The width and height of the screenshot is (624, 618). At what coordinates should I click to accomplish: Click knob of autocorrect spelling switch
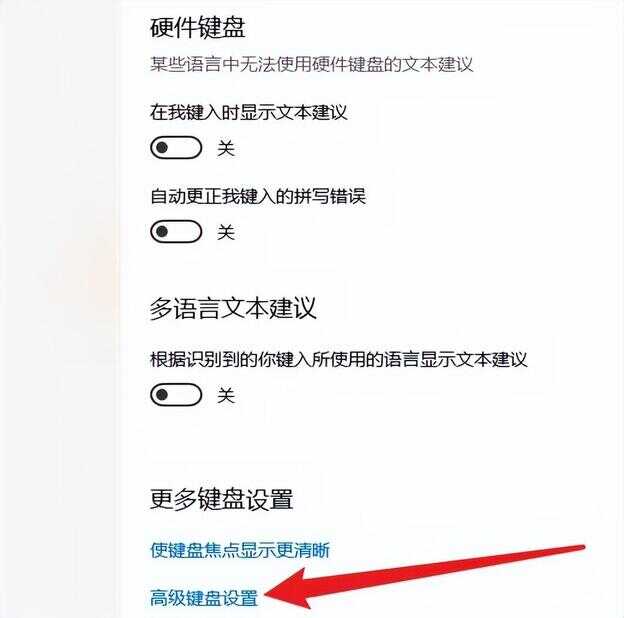pyautogui.click(x=162, y=231)
